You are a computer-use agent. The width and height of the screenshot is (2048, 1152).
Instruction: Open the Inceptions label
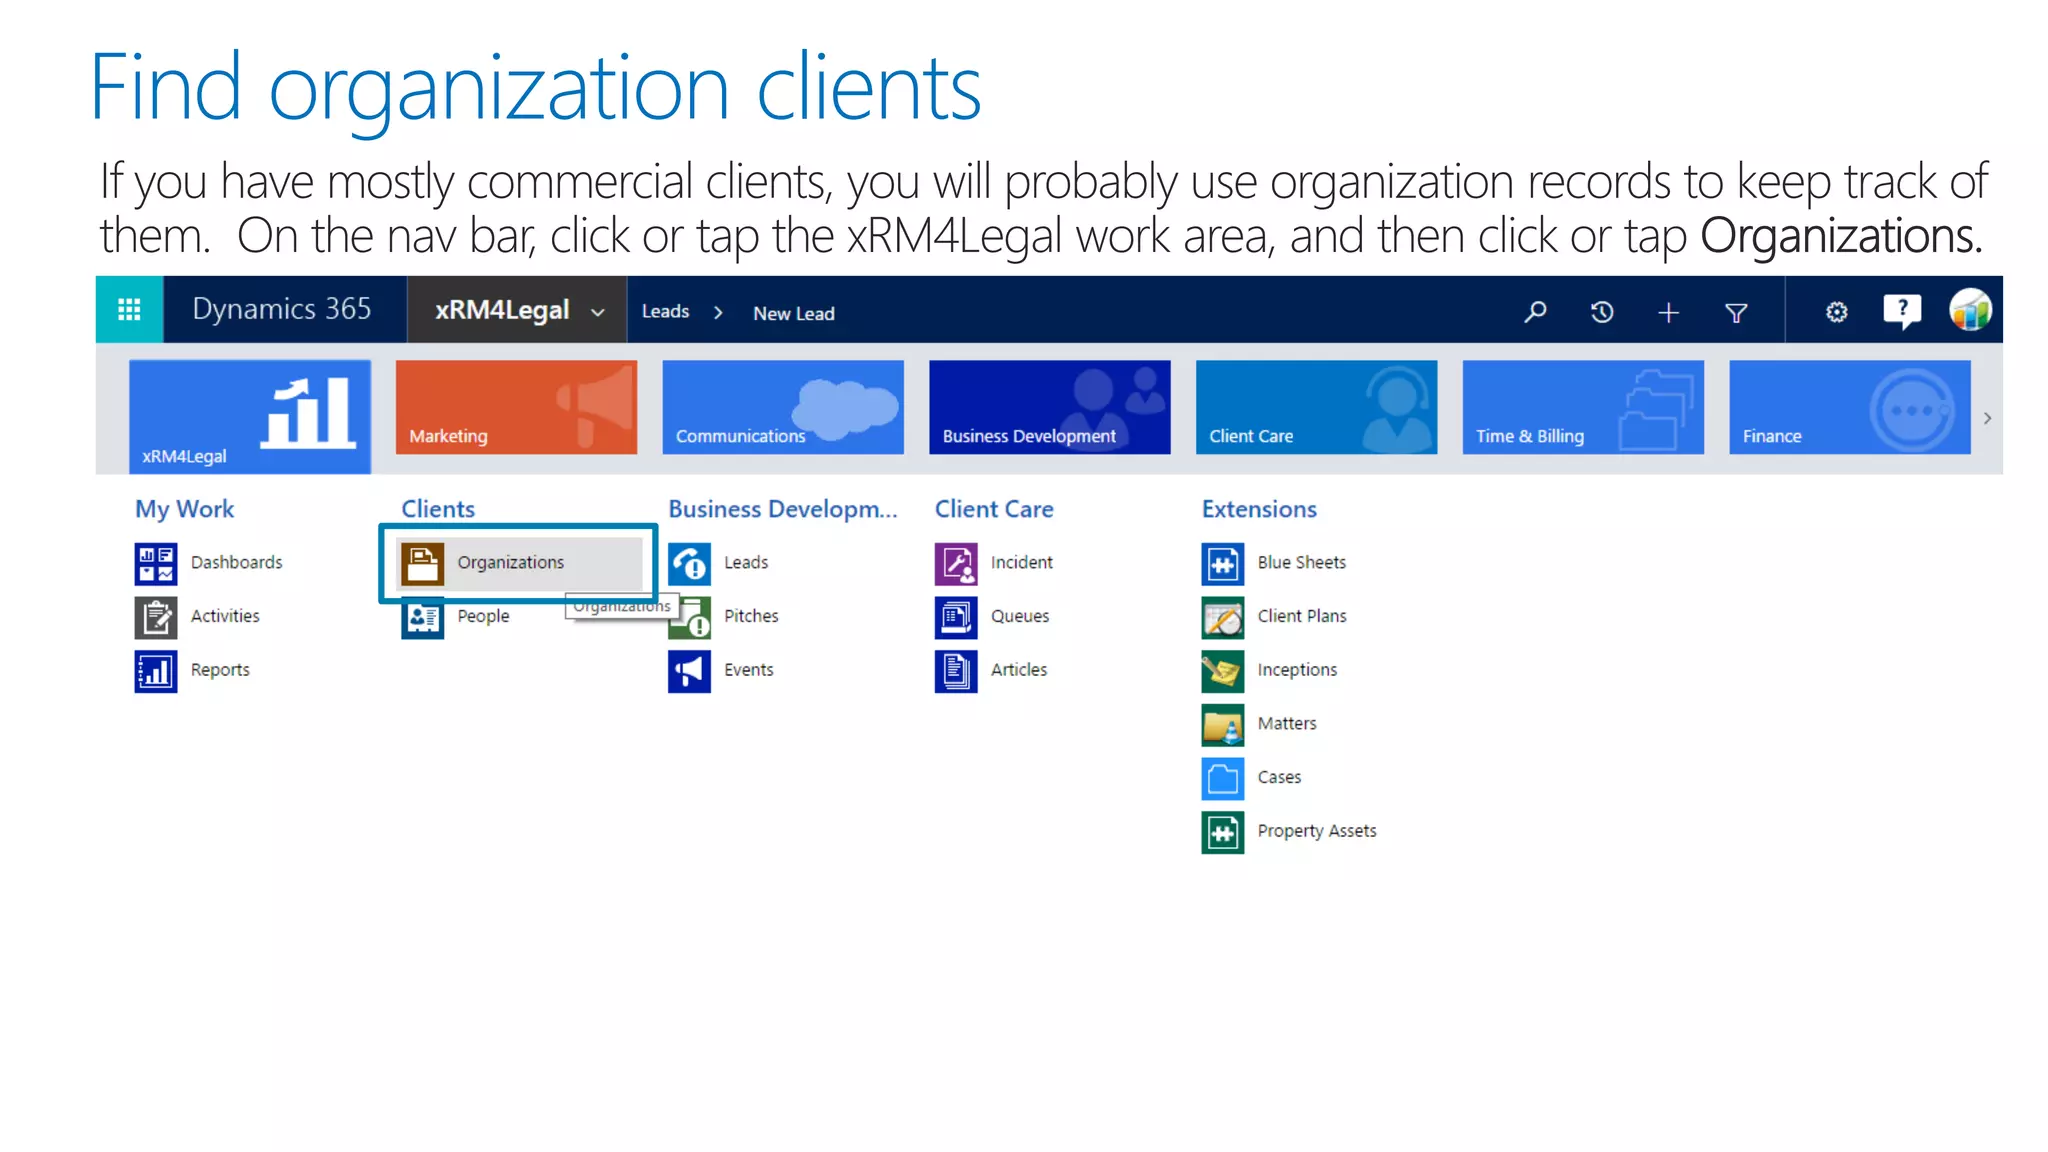tap(1297, 671)
